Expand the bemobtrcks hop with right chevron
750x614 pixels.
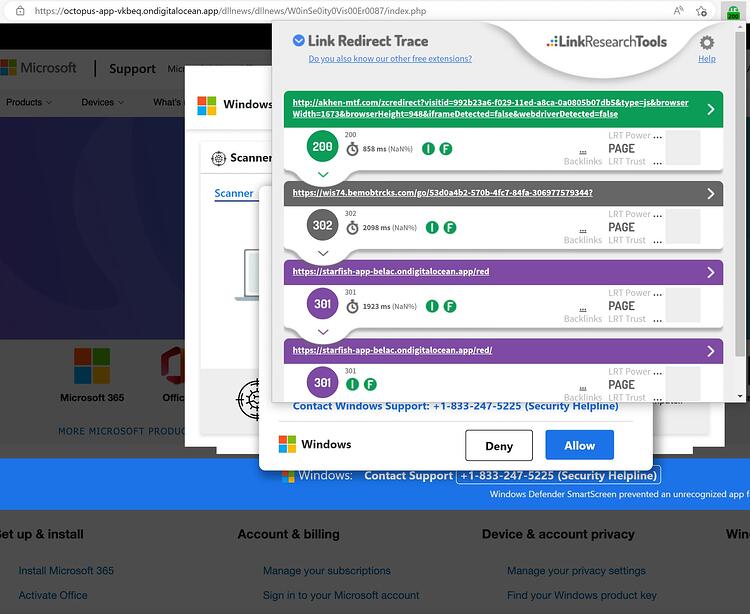point(711,193)
